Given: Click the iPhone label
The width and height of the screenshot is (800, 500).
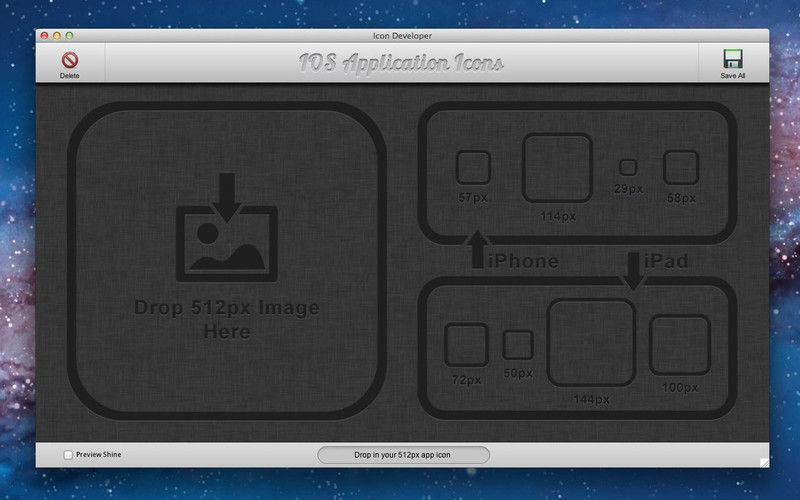Looking at the screenshot, I should tap(522, 262).
